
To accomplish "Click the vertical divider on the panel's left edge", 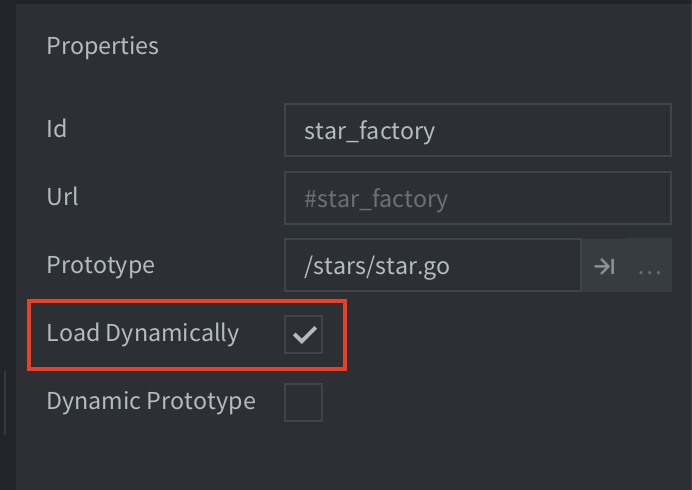I will tap(5, 403).
